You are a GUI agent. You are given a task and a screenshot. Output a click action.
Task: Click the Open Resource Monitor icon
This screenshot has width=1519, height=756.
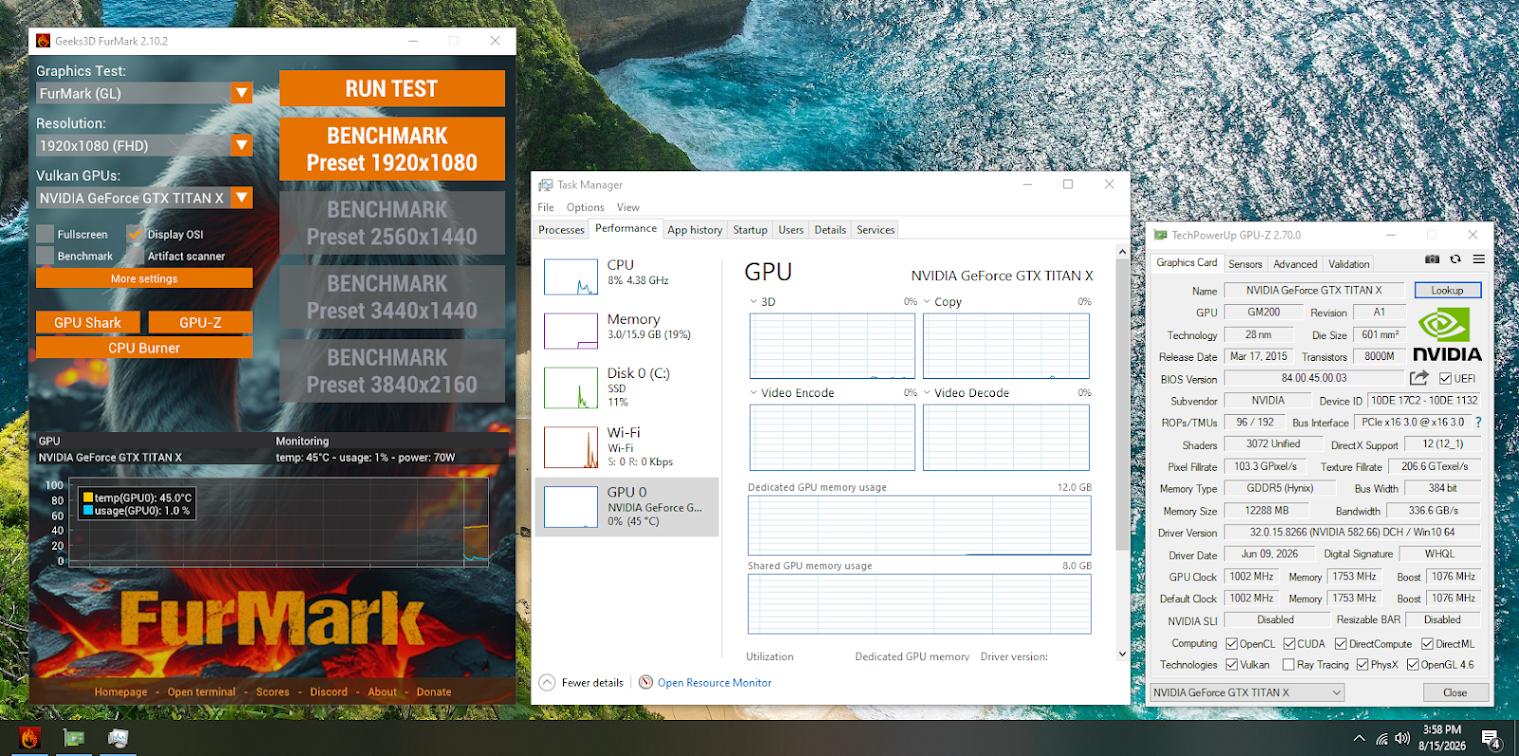pos(646,682)
